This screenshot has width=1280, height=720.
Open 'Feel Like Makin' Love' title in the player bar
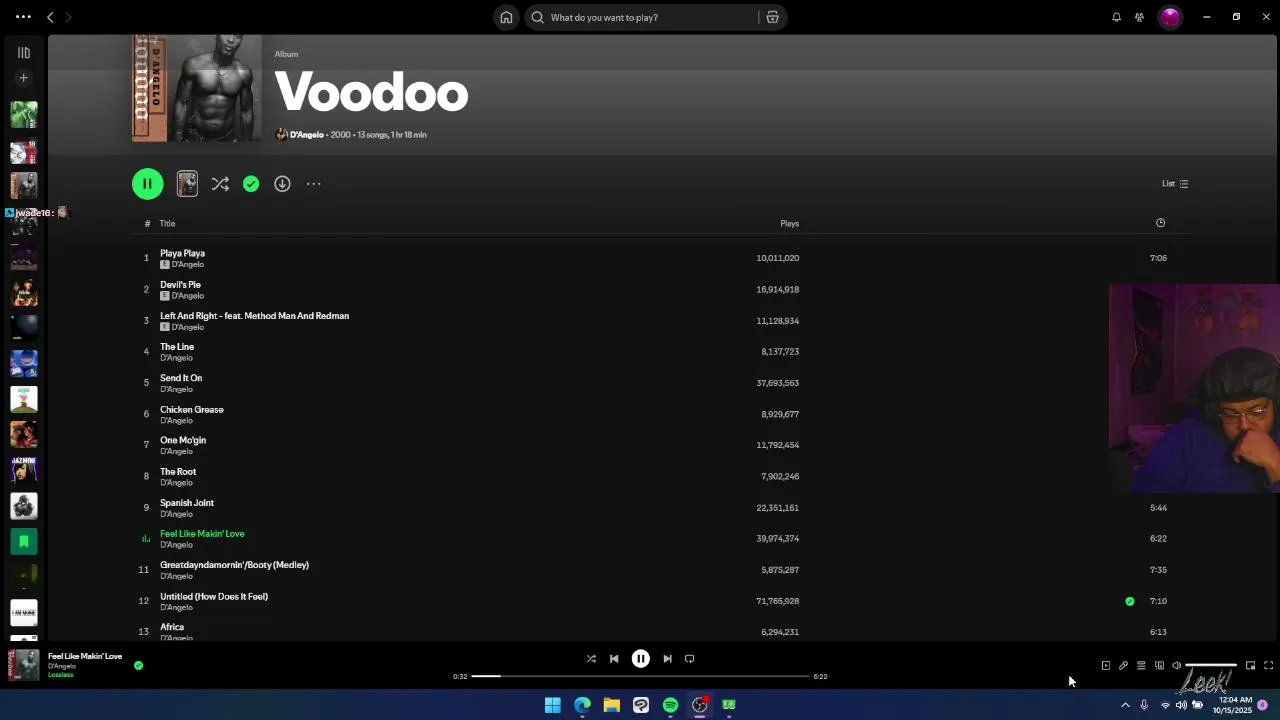point(85,656)
